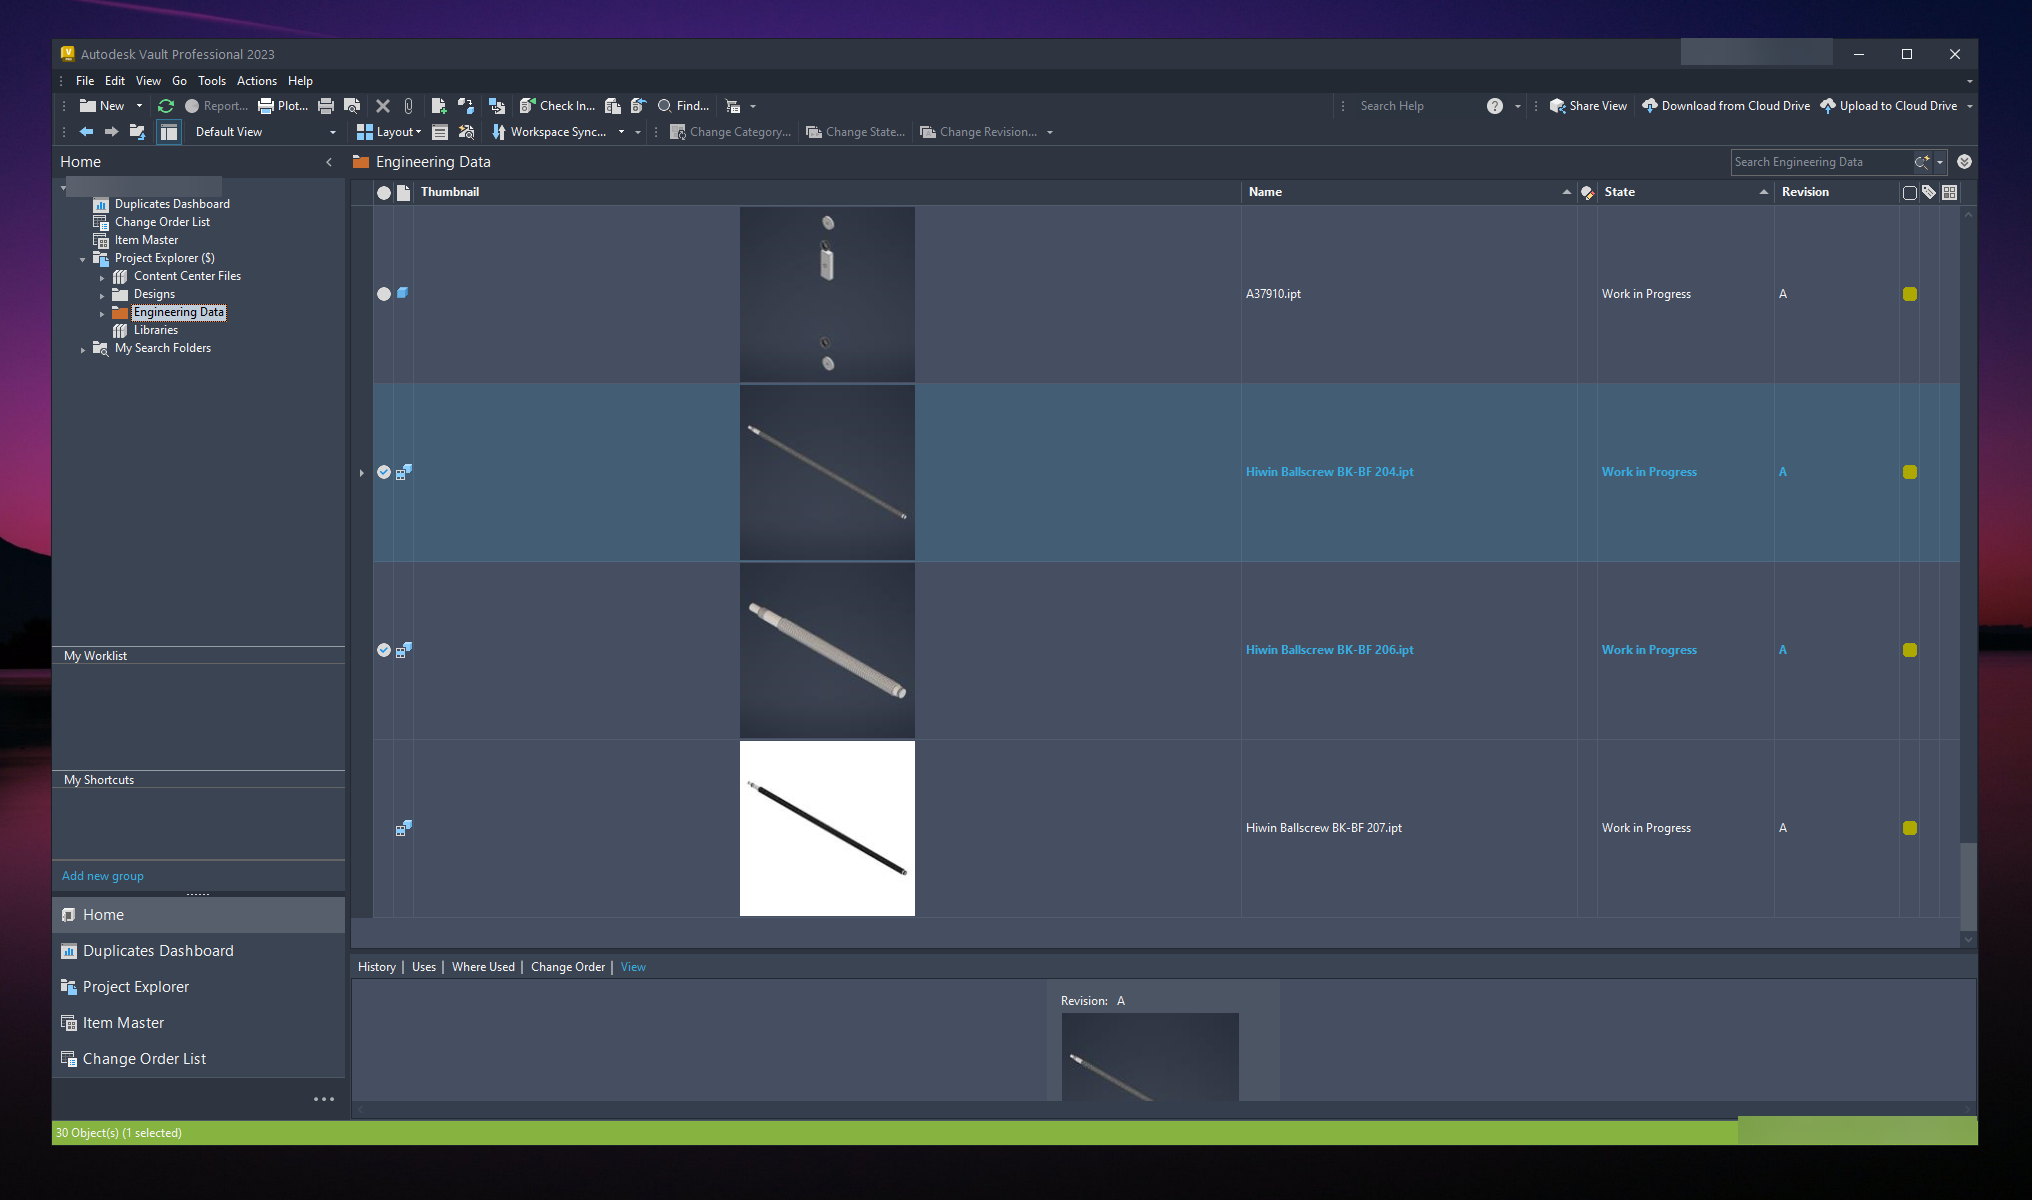Select the Attach file paperclip icon
The image size is (2032, 1200).
point(408,105)
